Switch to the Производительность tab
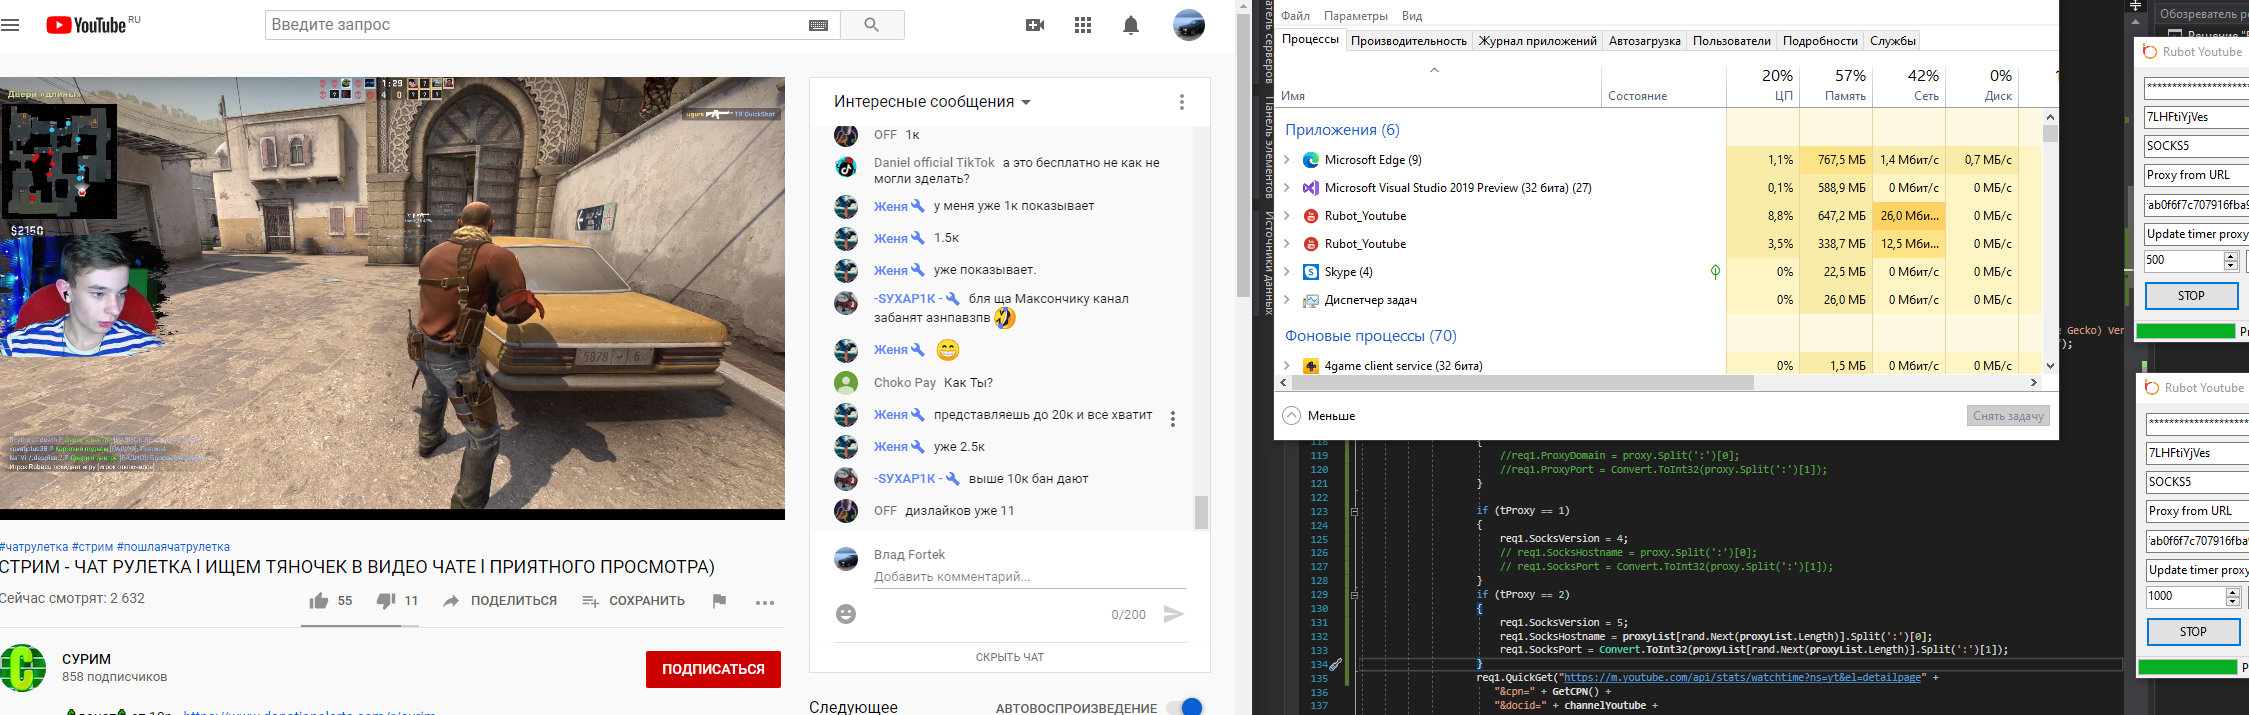 tap(1408, 41)
